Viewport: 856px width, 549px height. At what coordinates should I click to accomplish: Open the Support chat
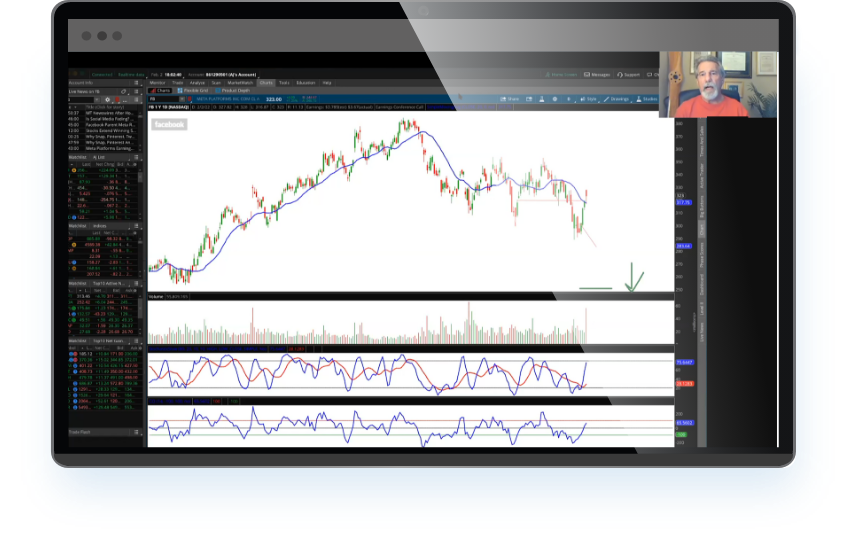click(628, 75)
